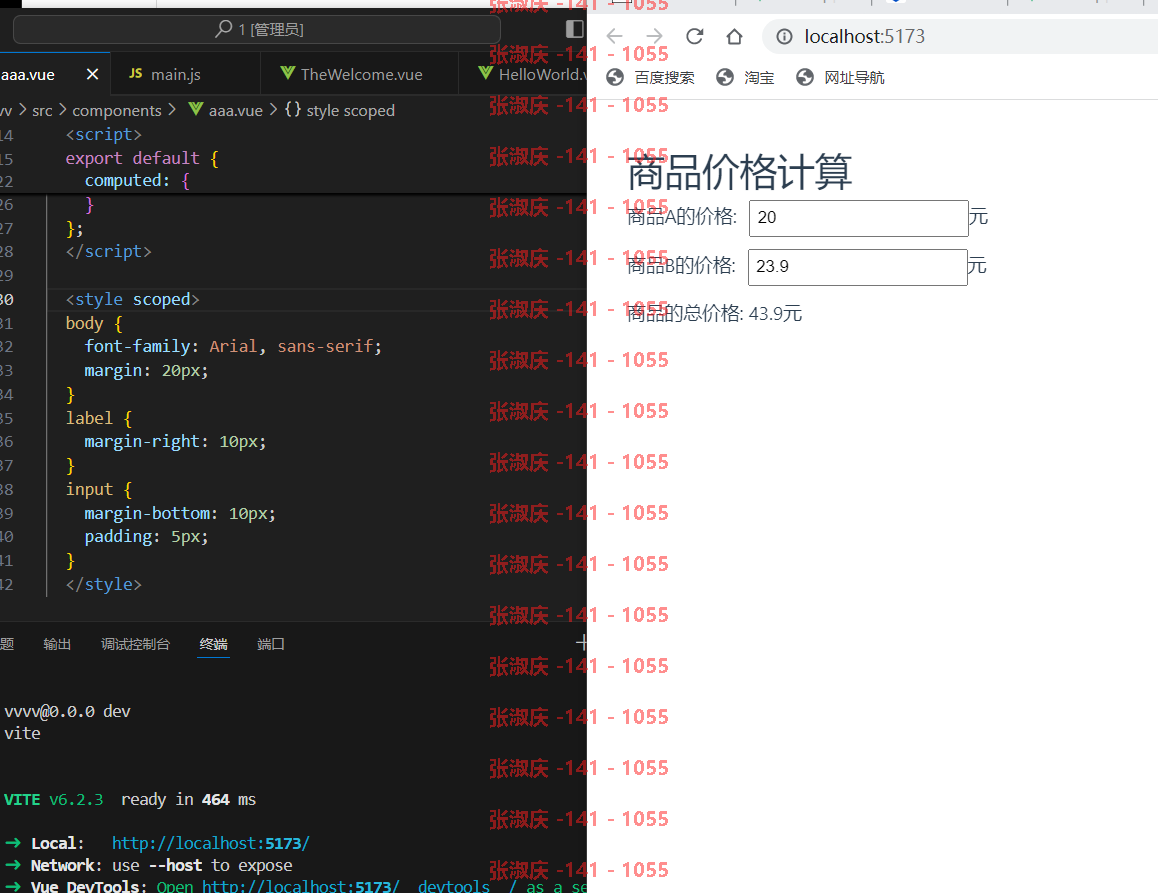1158x893 pixels.
Task: Click the site info icon in address bar
Action: [x=784, y=36]
